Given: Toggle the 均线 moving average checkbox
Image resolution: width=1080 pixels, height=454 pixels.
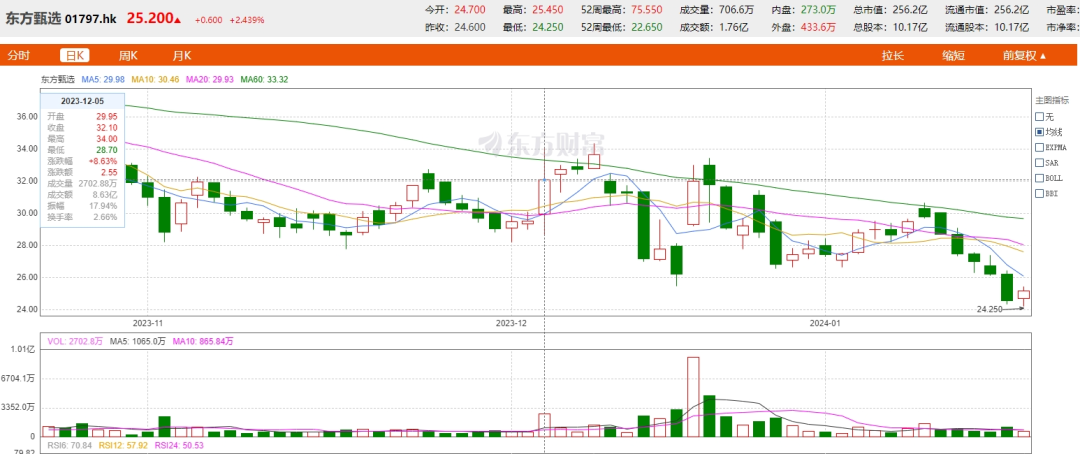Looking at the screenshot, I should tap(1040, 131).
